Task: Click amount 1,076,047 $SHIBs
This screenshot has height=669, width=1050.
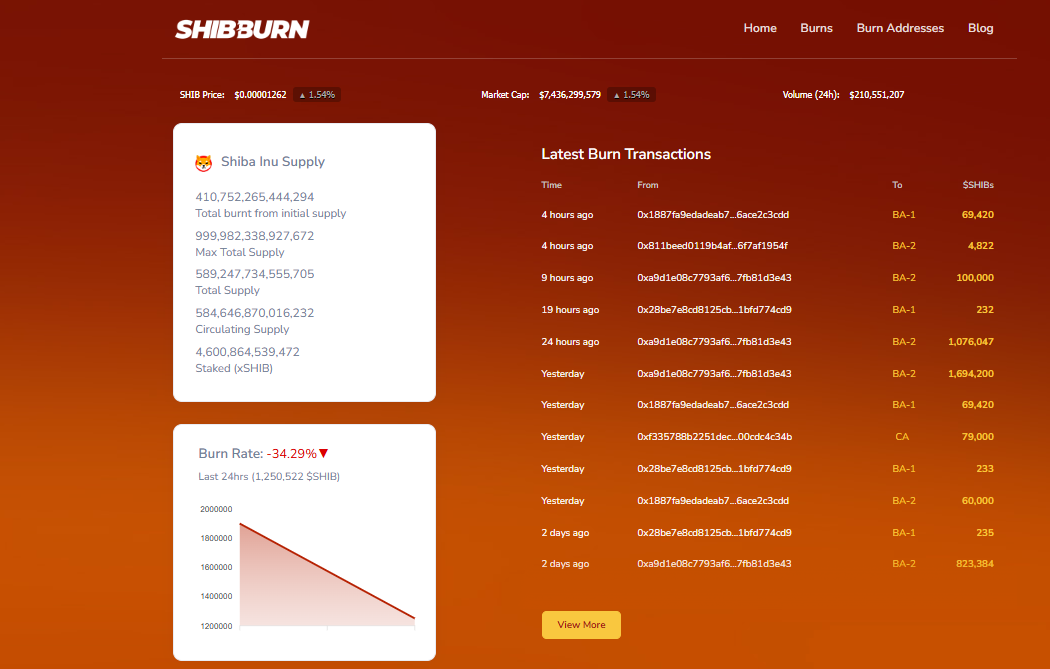Action: [971, 342]
